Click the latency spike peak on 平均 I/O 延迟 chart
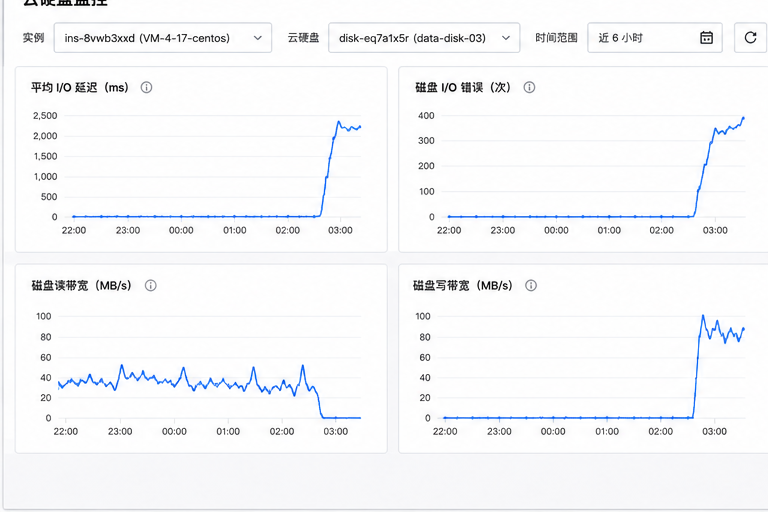 pyautogui.click(x=338, y=122)
